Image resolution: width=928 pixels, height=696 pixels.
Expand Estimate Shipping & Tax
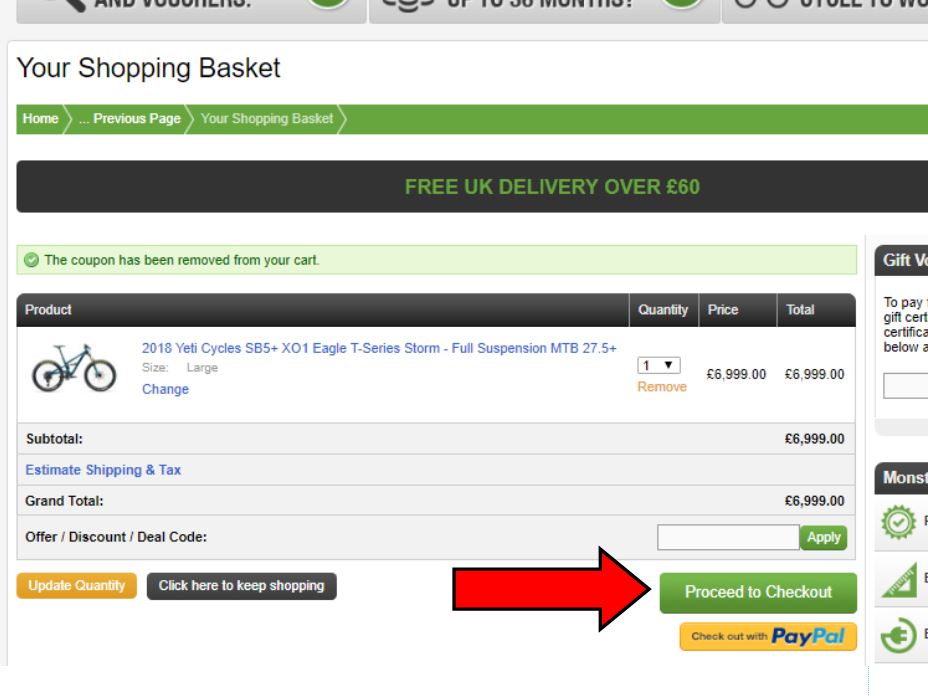pos(103,470)
